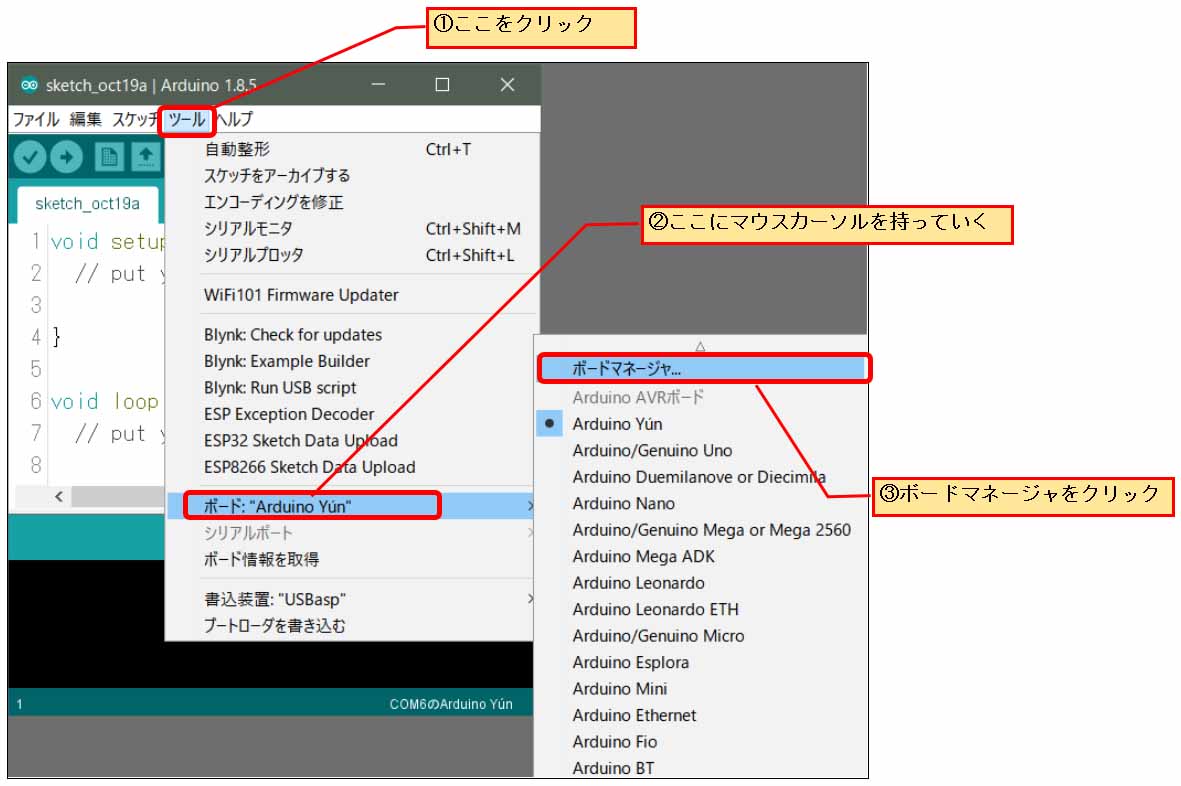Open the 編集 menu
Screen dimensions: 1181x786
[85, 120]
